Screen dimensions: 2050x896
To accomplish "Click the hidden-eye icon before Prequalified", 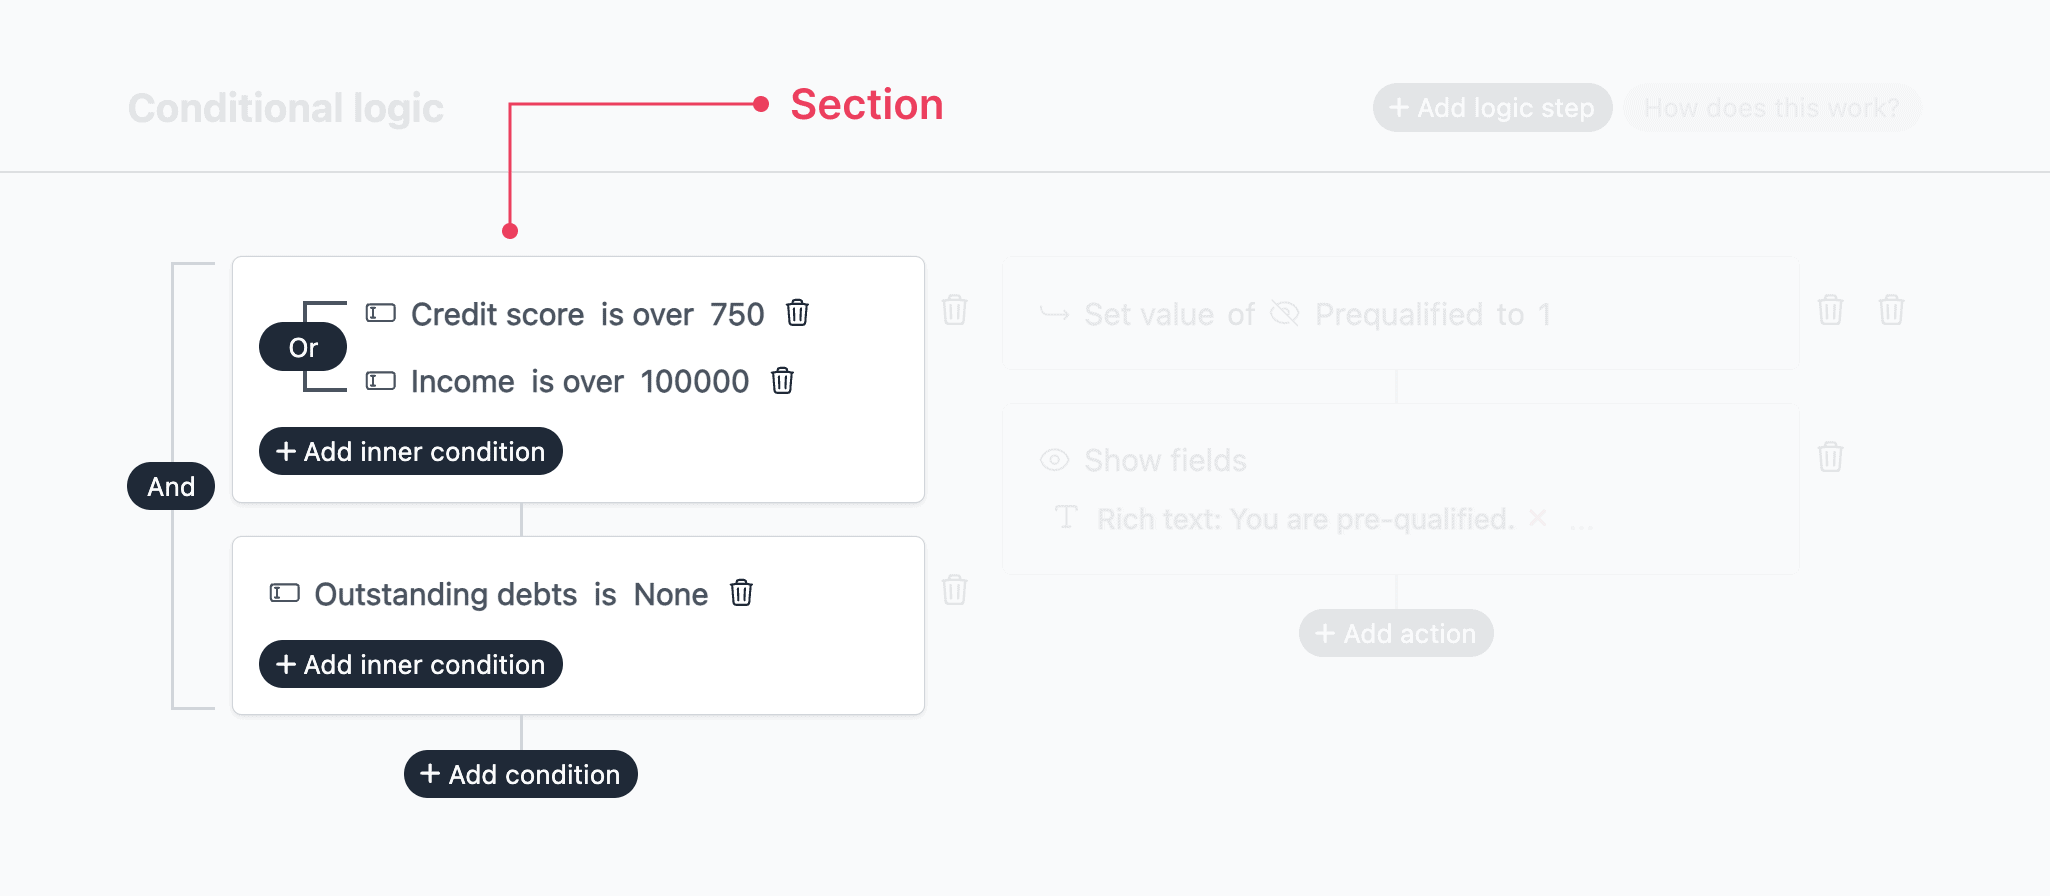I will point(1284,314).
